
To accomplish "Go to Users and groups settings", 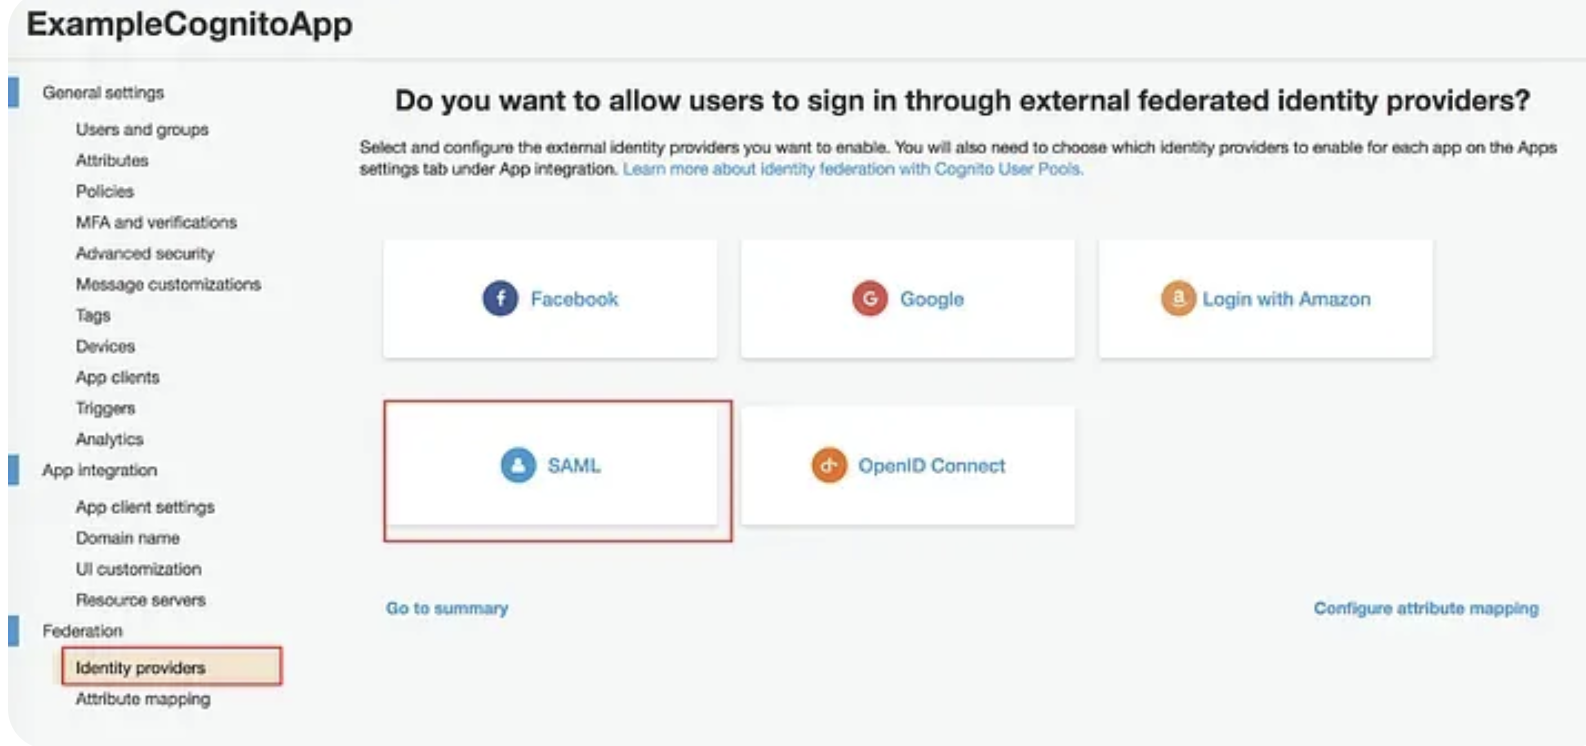I will 142,129.
